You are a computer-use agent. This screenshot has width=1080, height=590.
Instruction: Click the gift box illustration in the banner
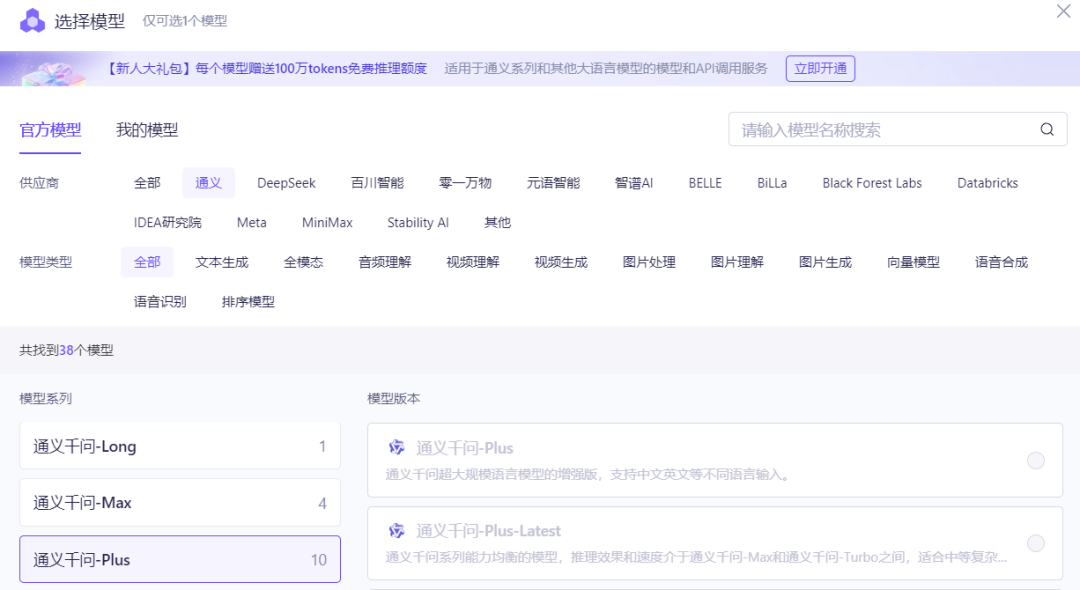coord(55,69)
